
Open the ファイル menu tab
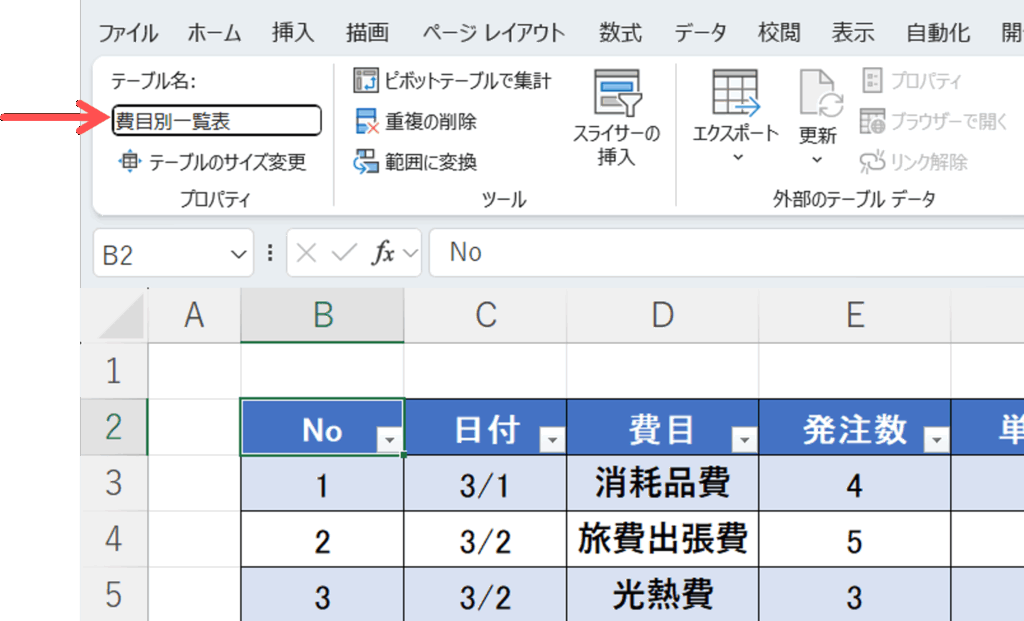point(128,33)
